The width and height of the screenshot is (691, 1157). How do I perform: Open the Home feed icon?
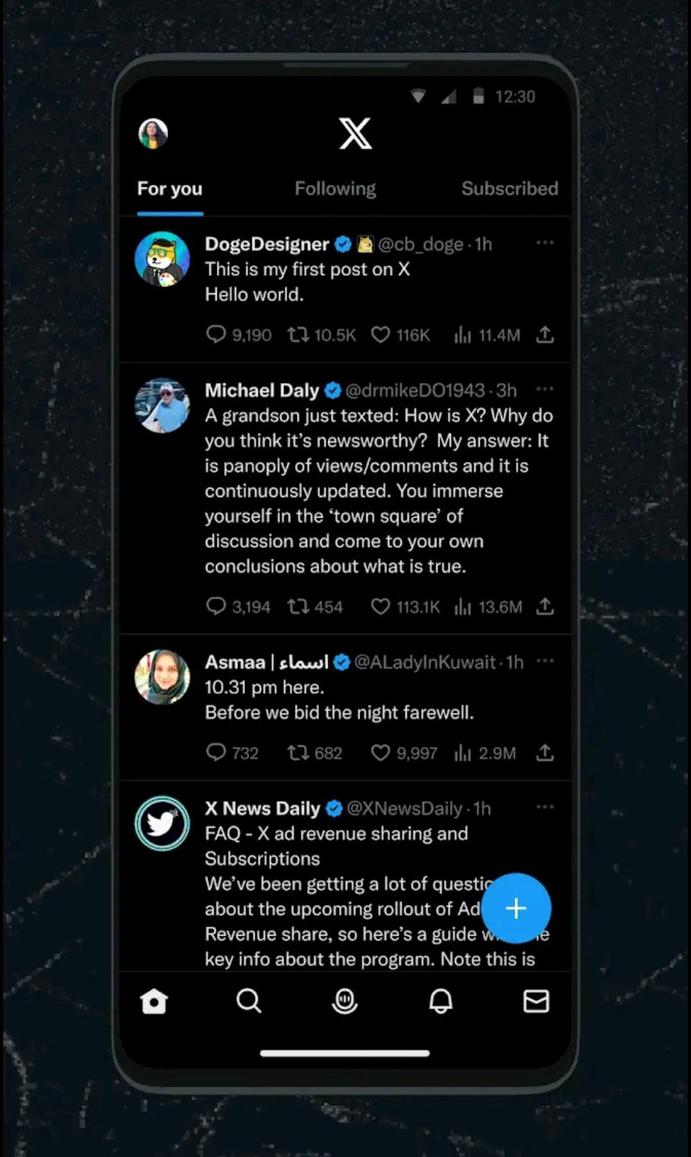click(x=154, y=1001)
